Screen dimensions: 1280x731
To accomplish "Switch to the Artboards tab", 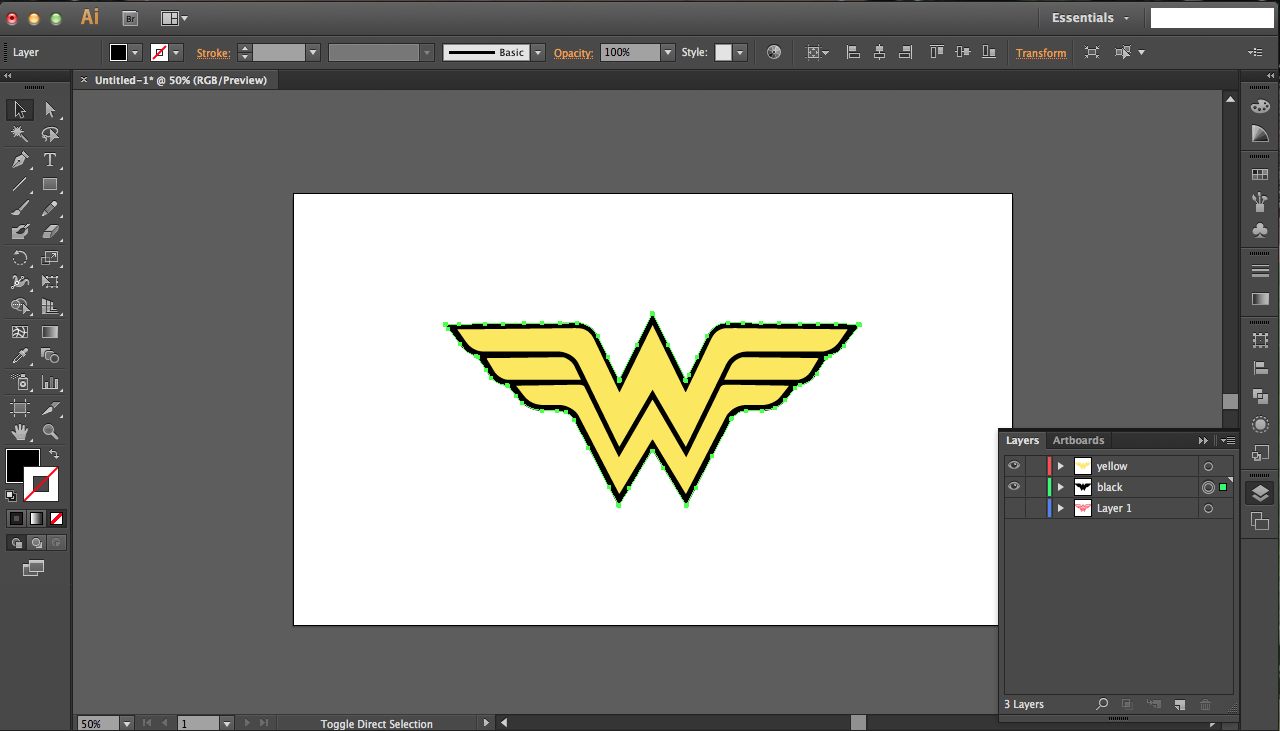I will click(x=1078, y=440).
